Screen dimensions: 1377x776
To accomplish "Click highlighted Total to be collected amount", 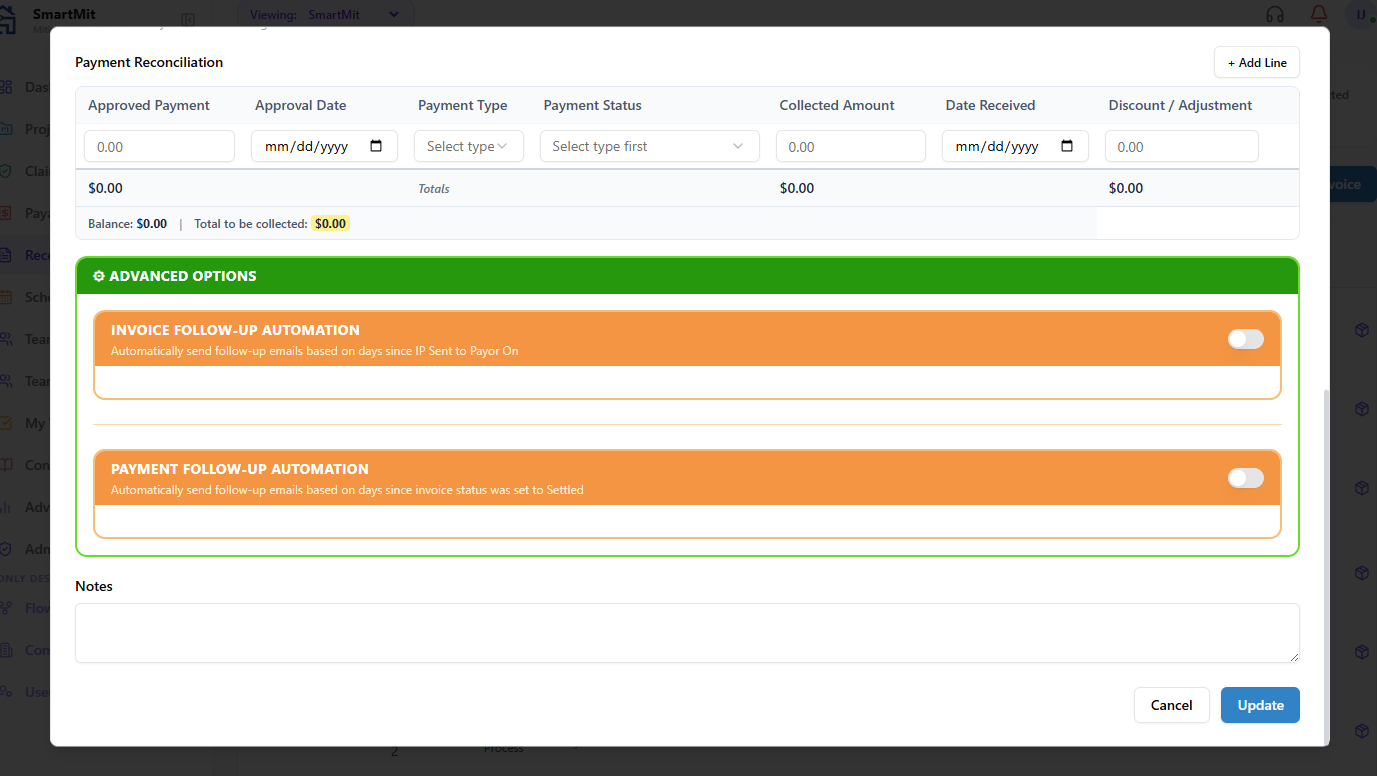I will coord(330,224).
